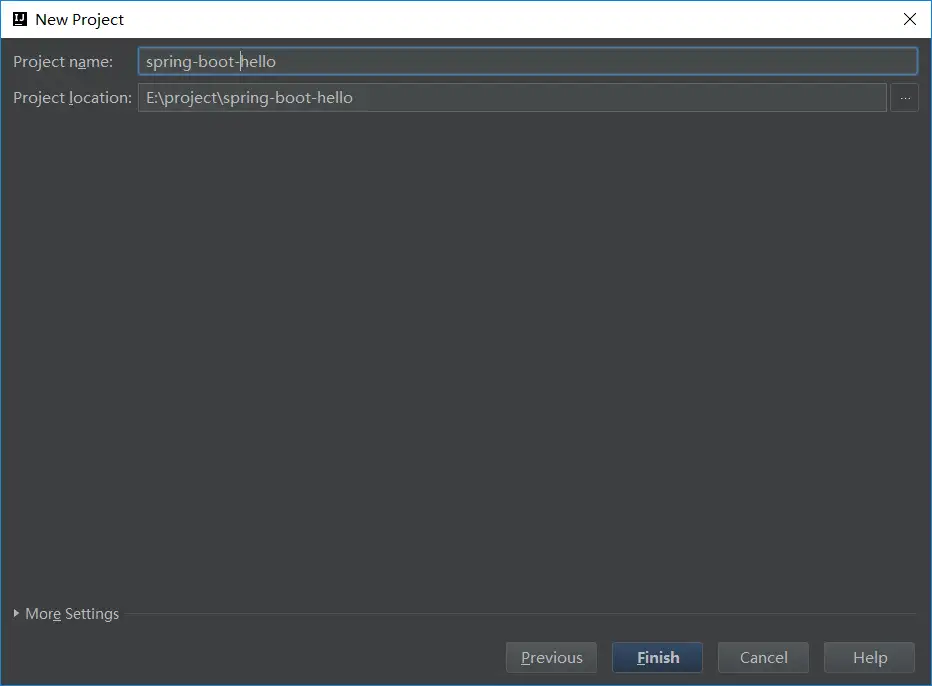Go back with the Previous button

point(551,658)
